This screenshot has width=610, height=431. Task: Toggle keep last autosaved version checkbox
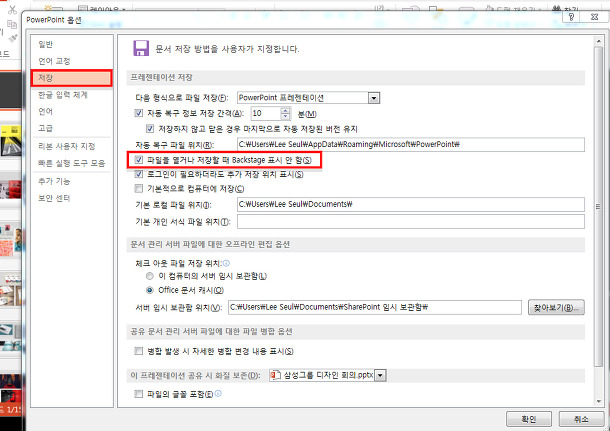tap(150, 128)
